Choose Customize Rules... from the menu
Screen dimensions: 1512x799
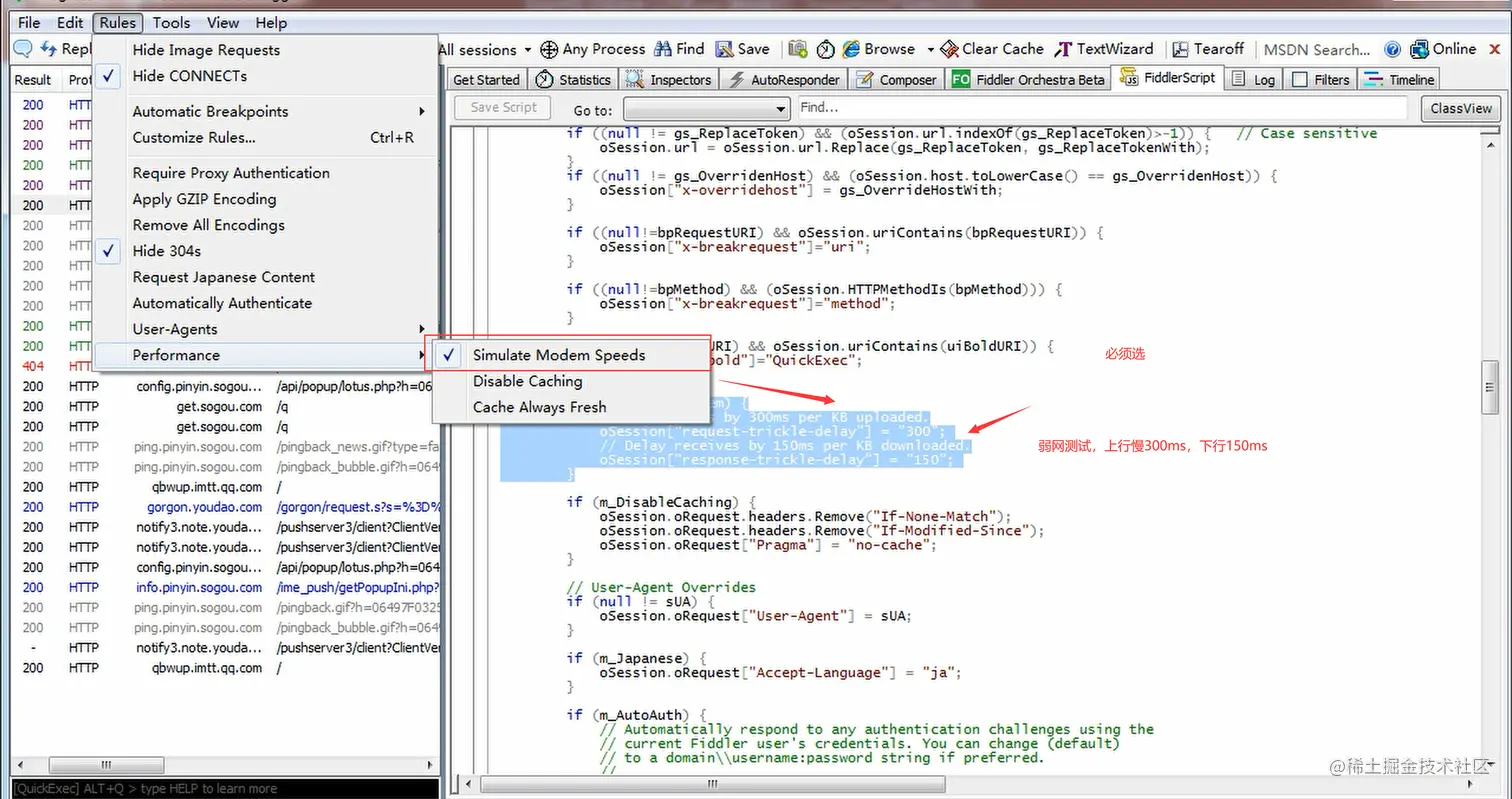267,138
